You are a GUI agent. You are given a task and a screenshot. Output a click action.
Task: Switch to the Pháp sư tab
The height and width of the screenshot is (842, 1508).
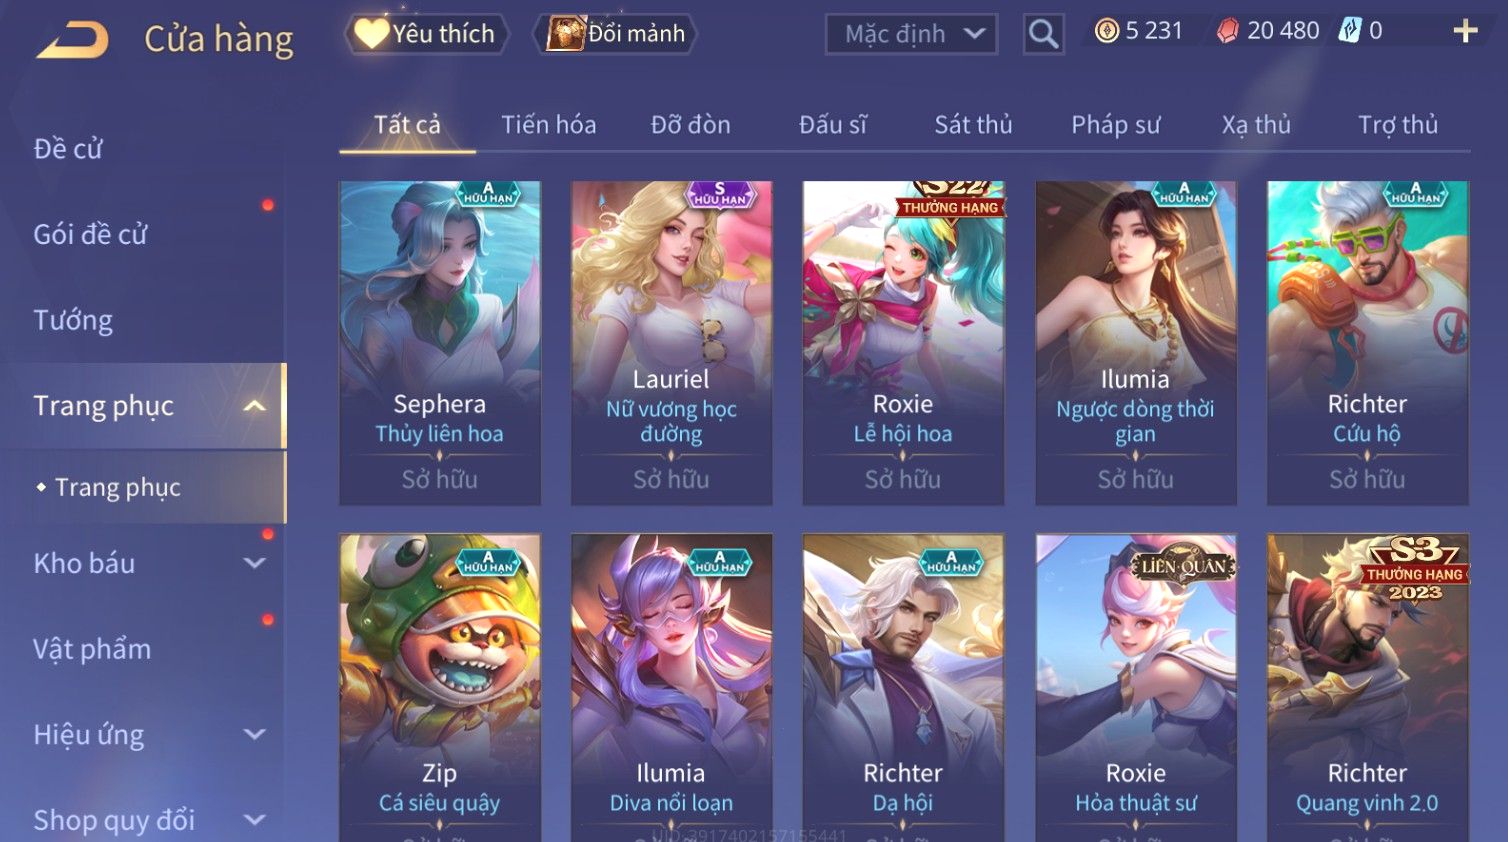(x=1115, y=125)
